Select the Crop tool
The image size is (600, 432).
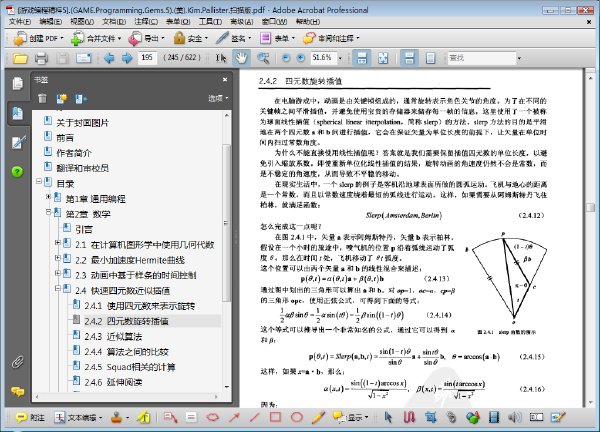click(430, 417)
